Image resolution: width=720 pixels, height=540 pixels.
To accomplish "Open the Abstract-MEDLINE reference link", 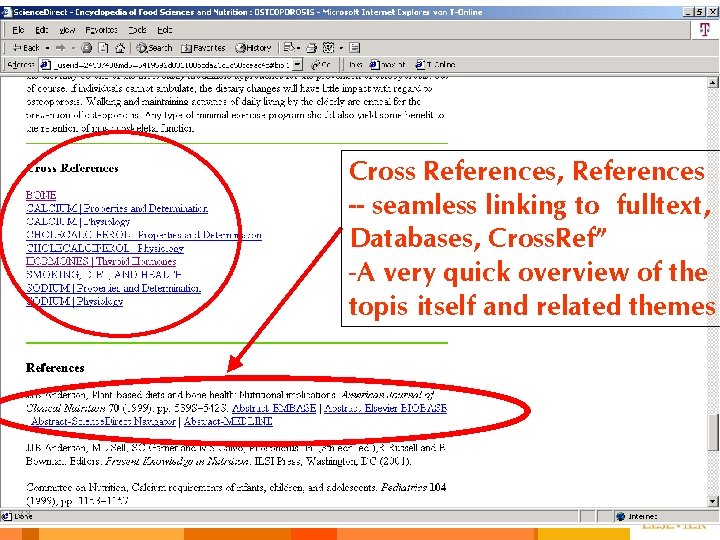I will [x=228, y=421].
